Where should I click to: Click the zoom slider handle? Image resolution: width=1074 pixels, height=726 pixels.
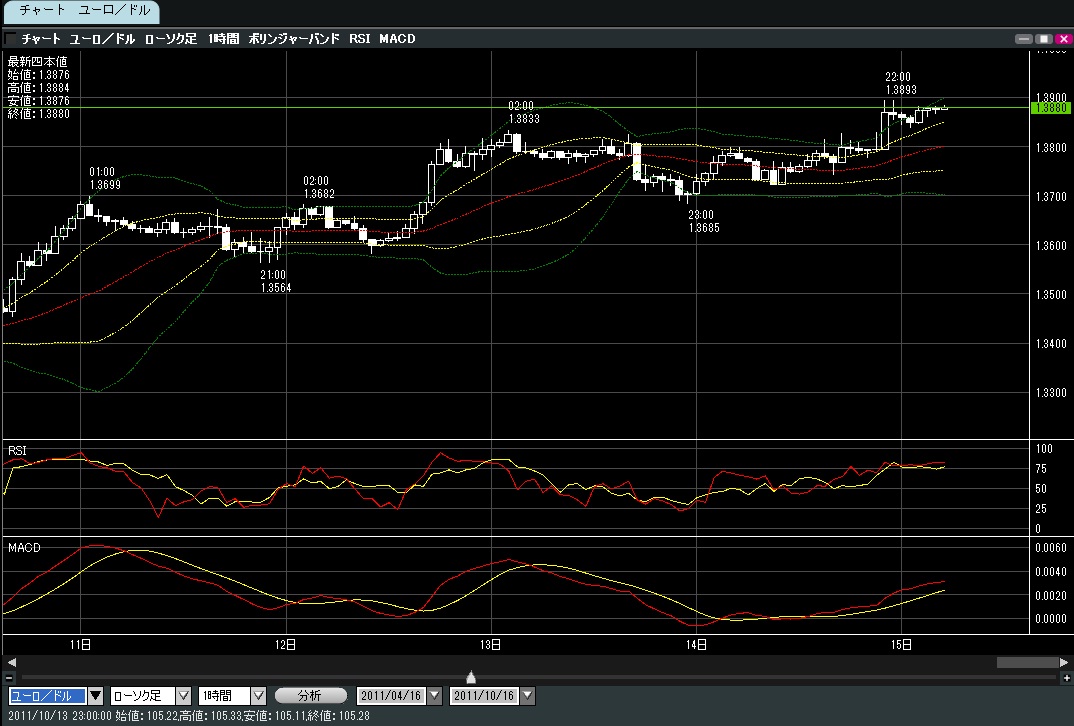pos(471,678)
